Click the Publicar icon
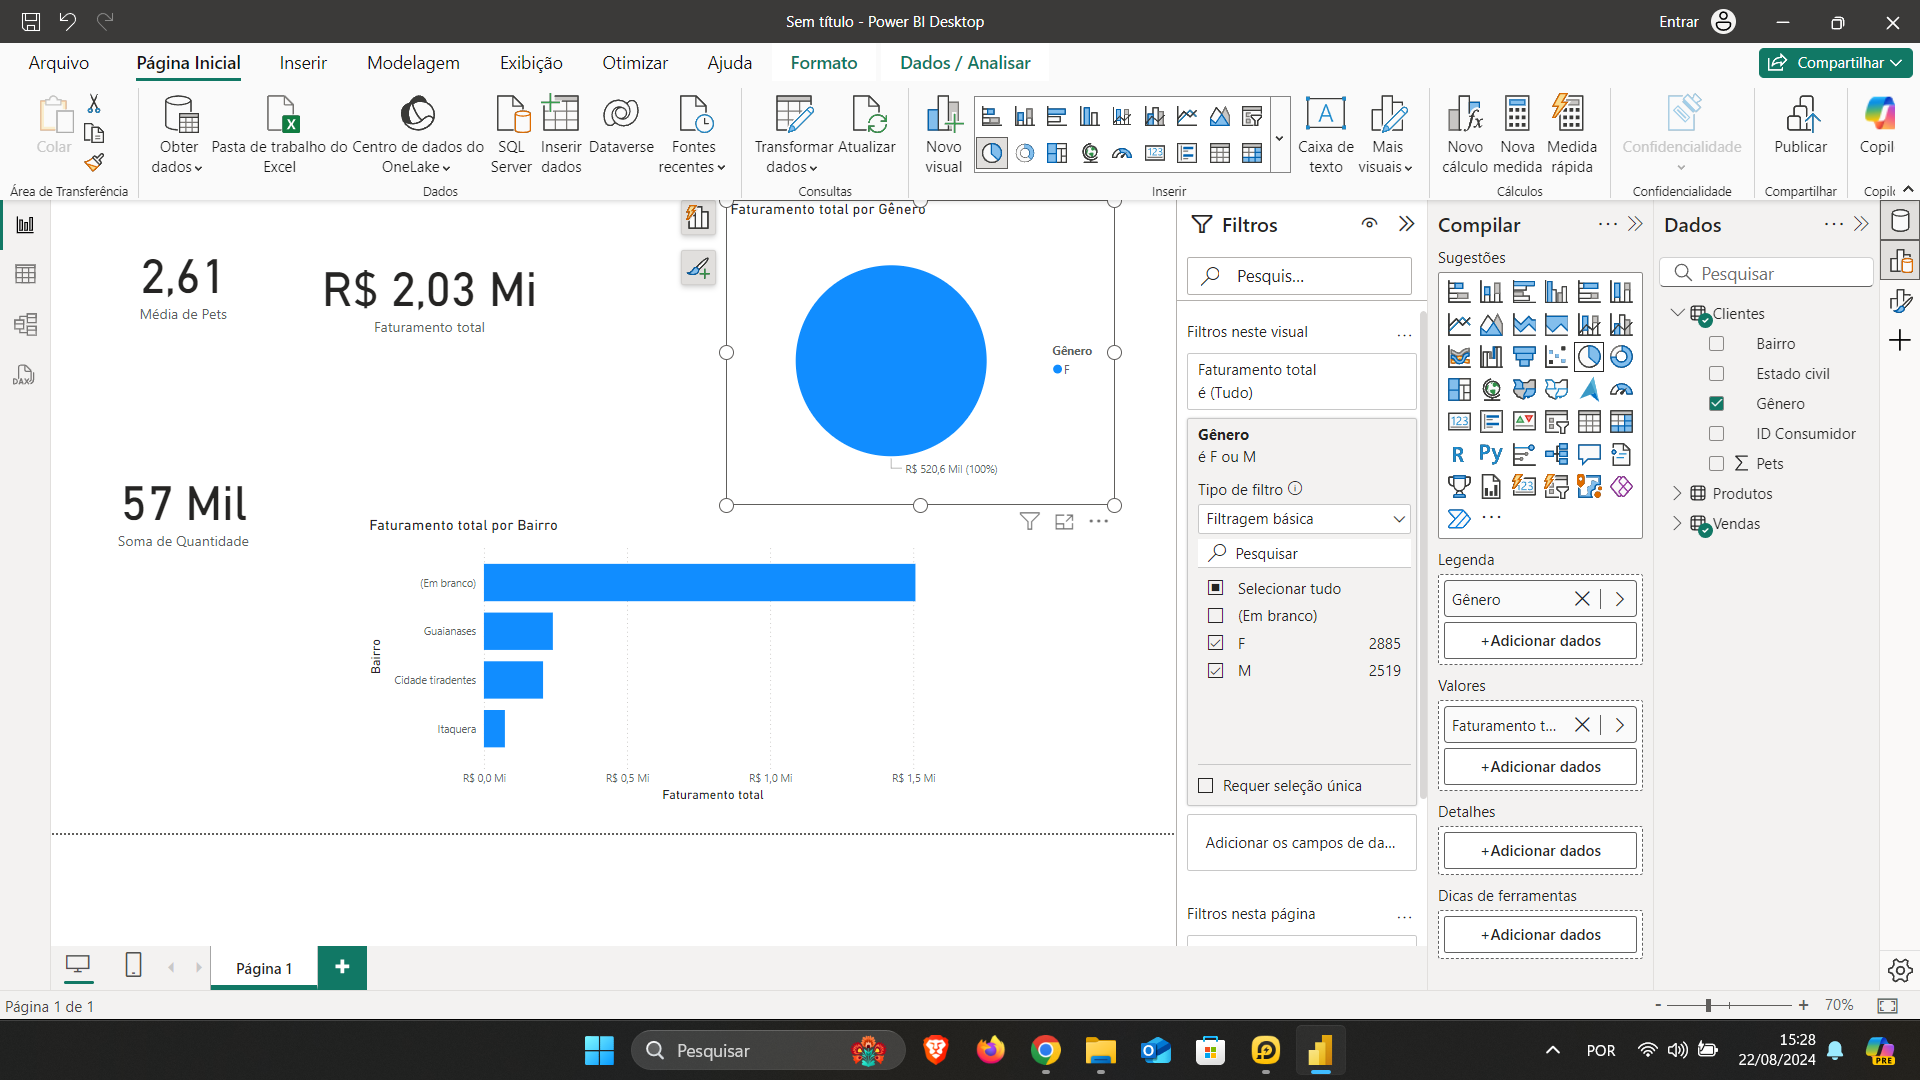 [x=1800, y=115]
